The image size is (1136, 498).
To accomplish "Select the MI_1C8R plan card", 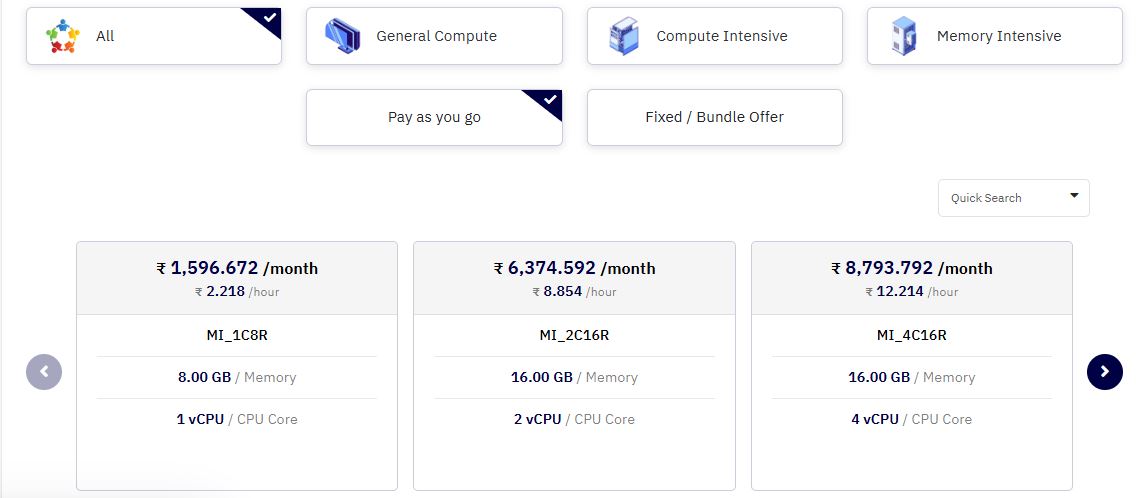I will (x=237, y=366).
